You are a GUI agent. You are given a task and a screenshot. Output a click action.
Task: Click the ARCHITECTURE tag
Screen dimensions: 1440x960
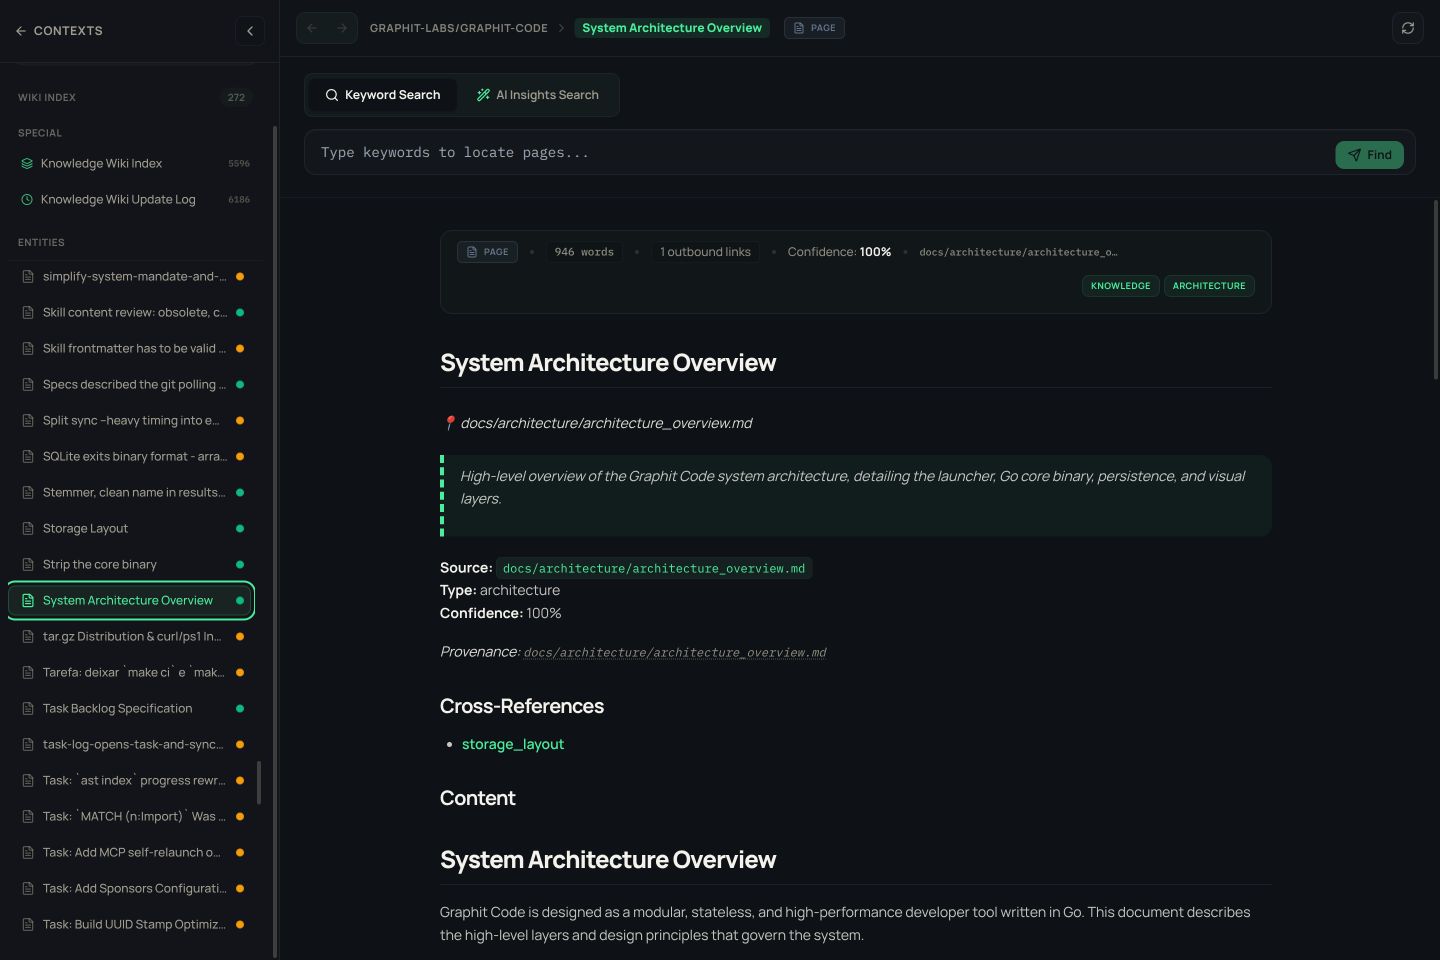point(1209,286)
